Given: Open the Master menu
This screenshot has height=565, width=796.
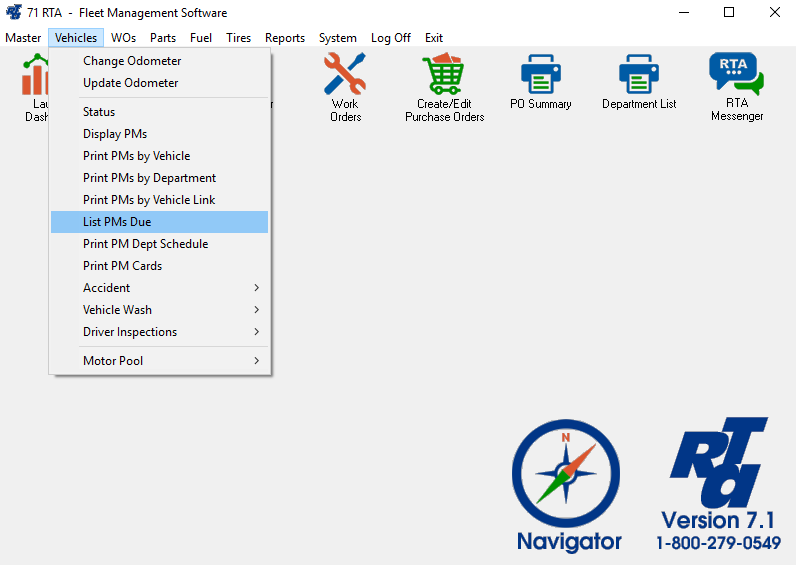Looking at the screenshot, I should tap(23, 38).
